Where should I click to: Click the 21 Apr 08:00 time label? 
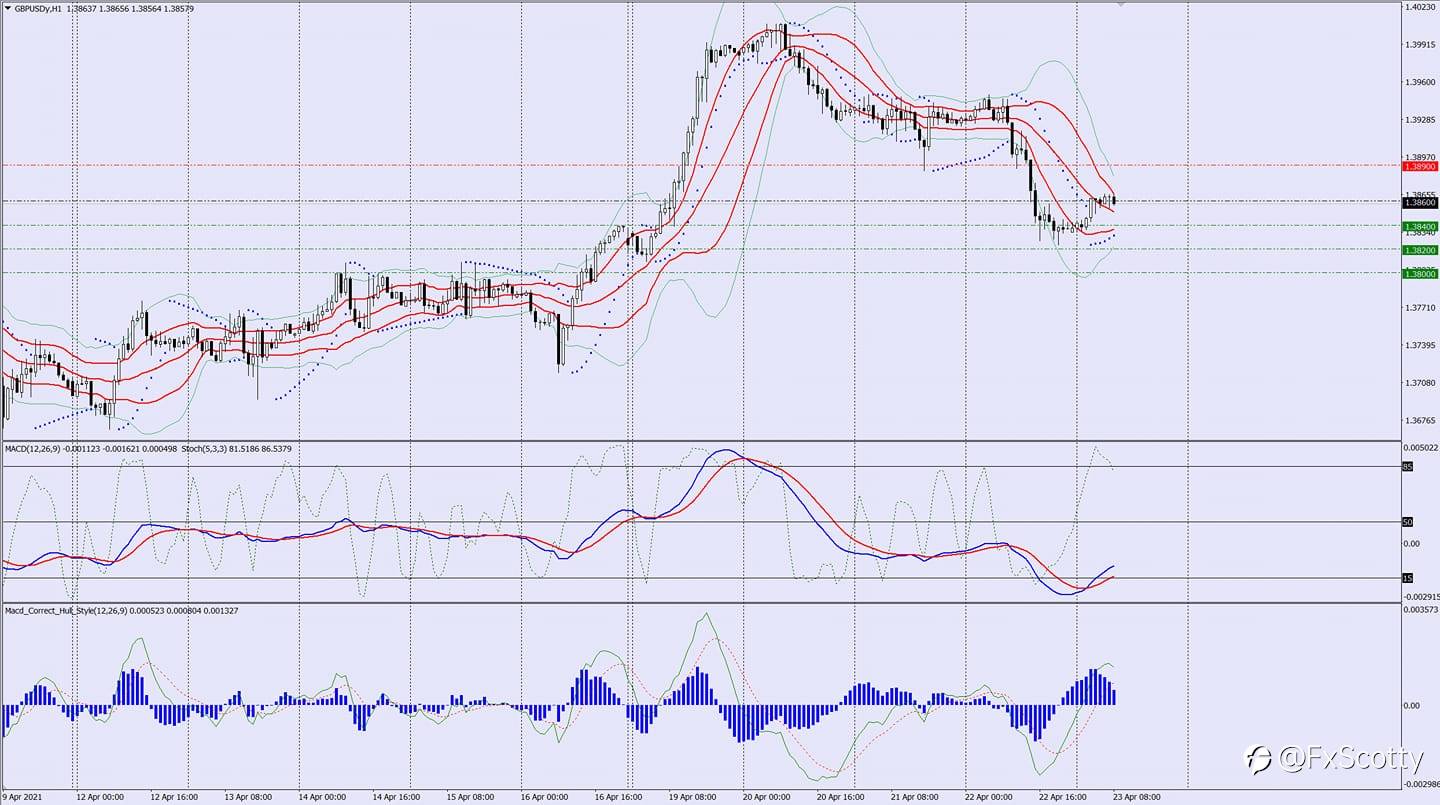tap(914, 798)
